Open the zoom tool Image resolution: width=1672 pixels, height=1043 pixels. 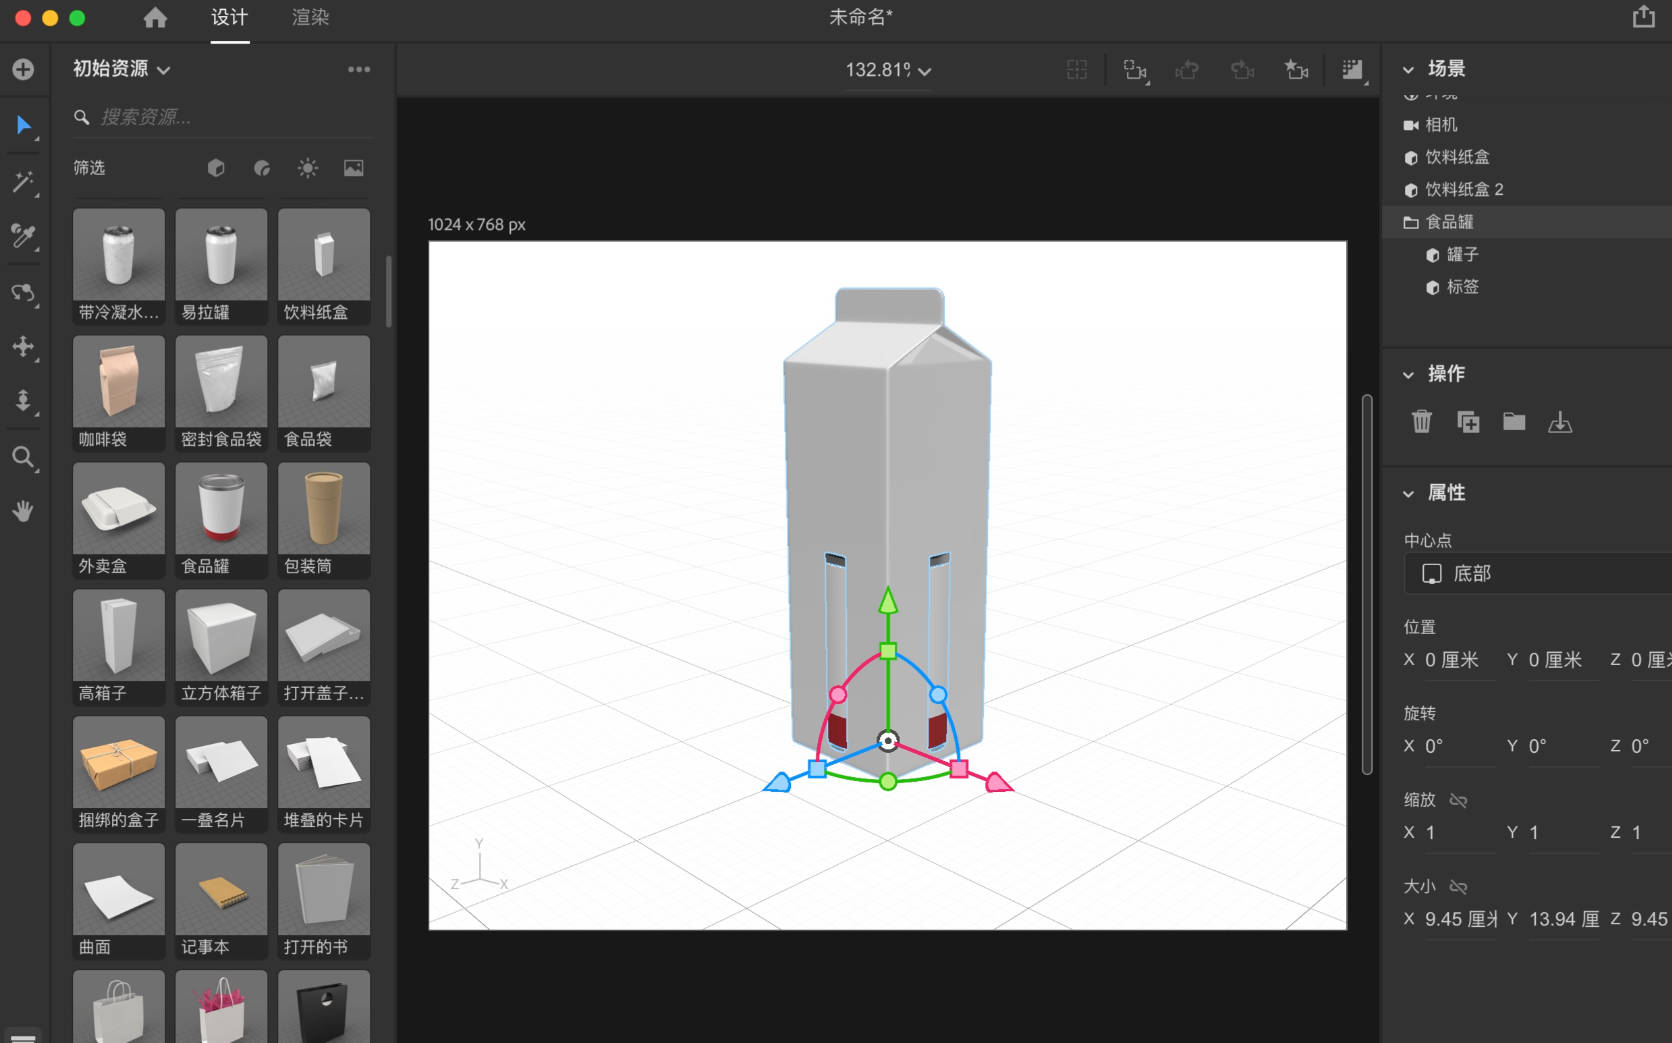pos(24,459)
